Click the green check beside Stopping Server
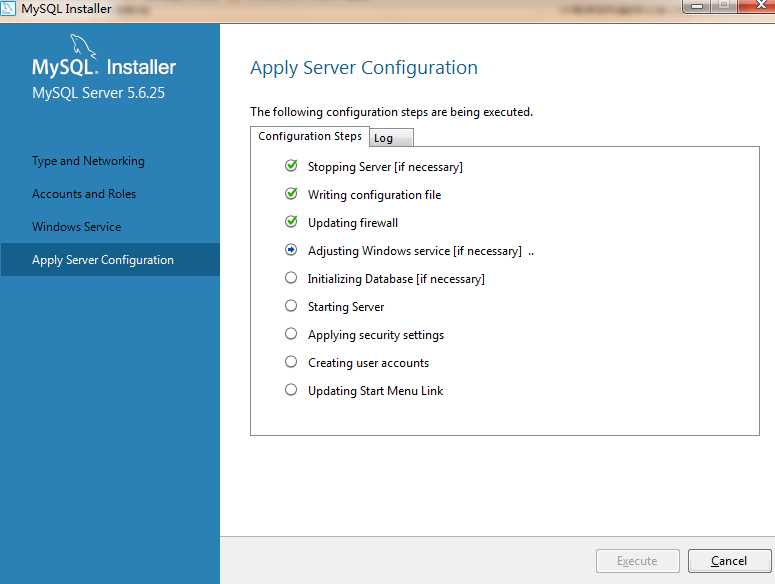The image size is (775, 584). [291, 166]
